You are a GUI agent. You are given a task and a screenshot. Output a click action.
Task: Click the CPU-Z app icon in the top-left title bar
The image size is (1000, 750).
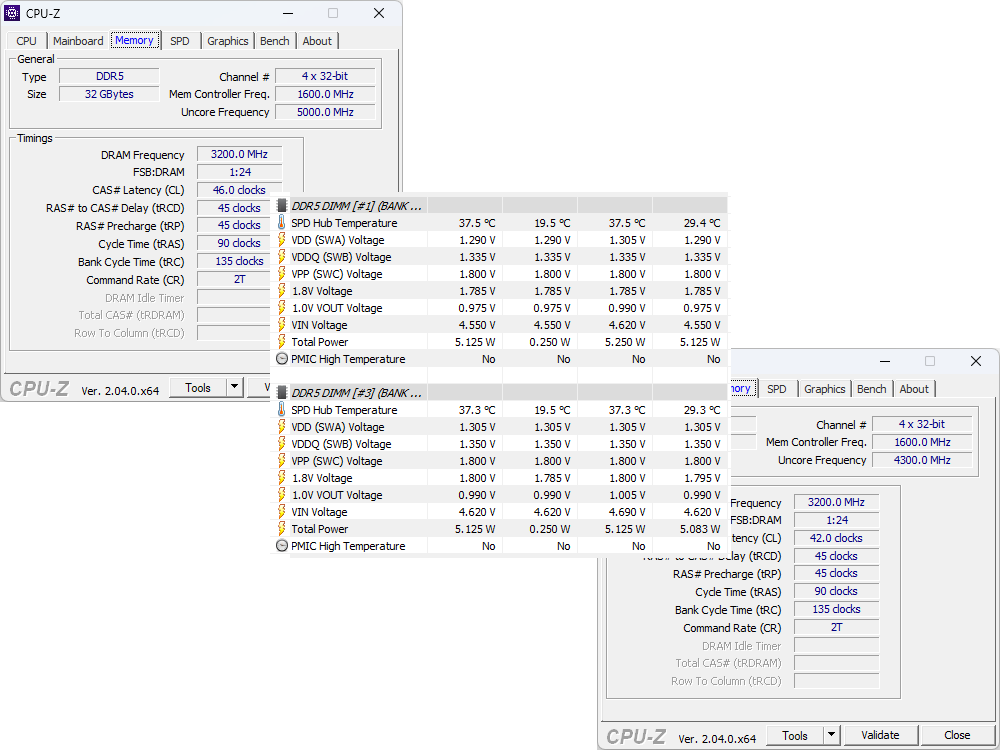(x=12, y=13)
